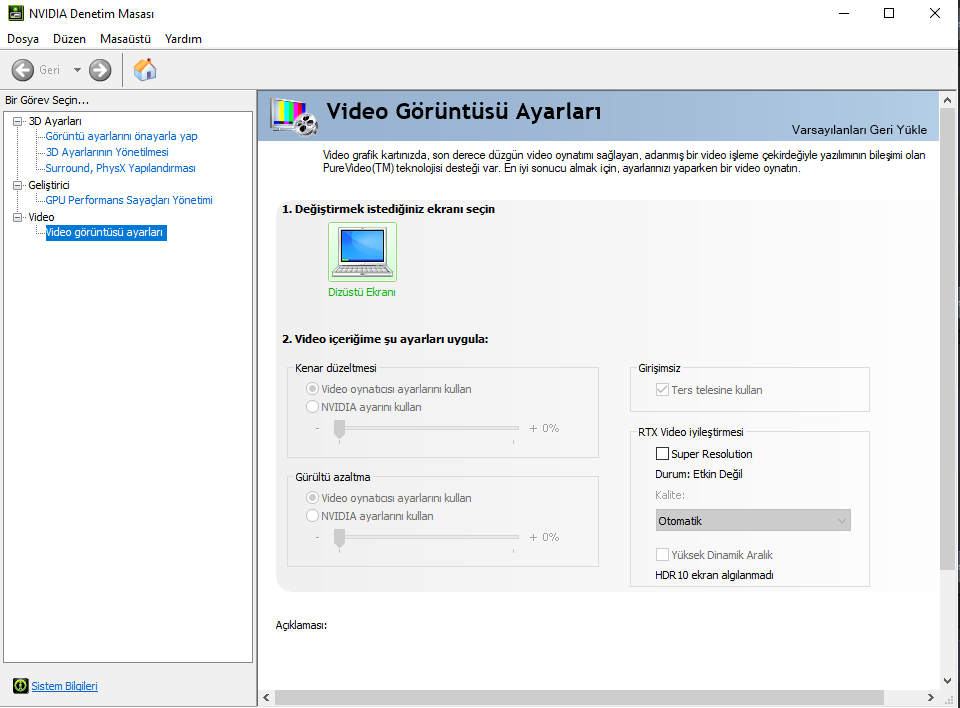Collapse the Video tree node
The height and width of the screenshot is (708, 960).
pyautogui.click(x=18, y=217)
